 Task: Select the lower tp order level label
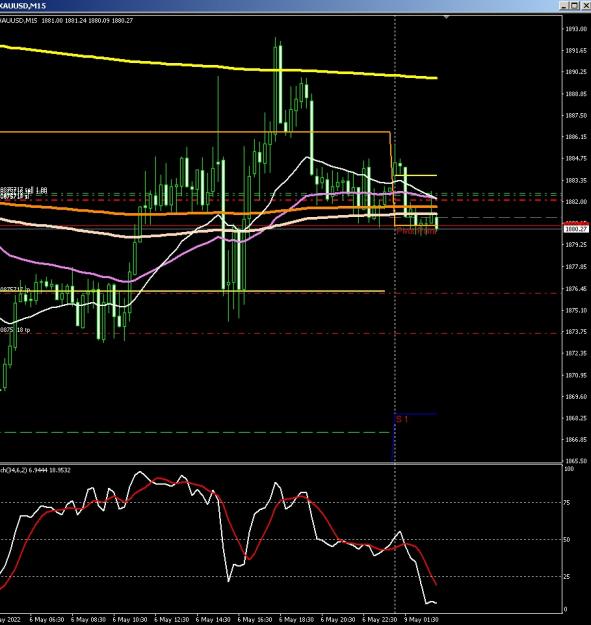click(x=15, y=330)
